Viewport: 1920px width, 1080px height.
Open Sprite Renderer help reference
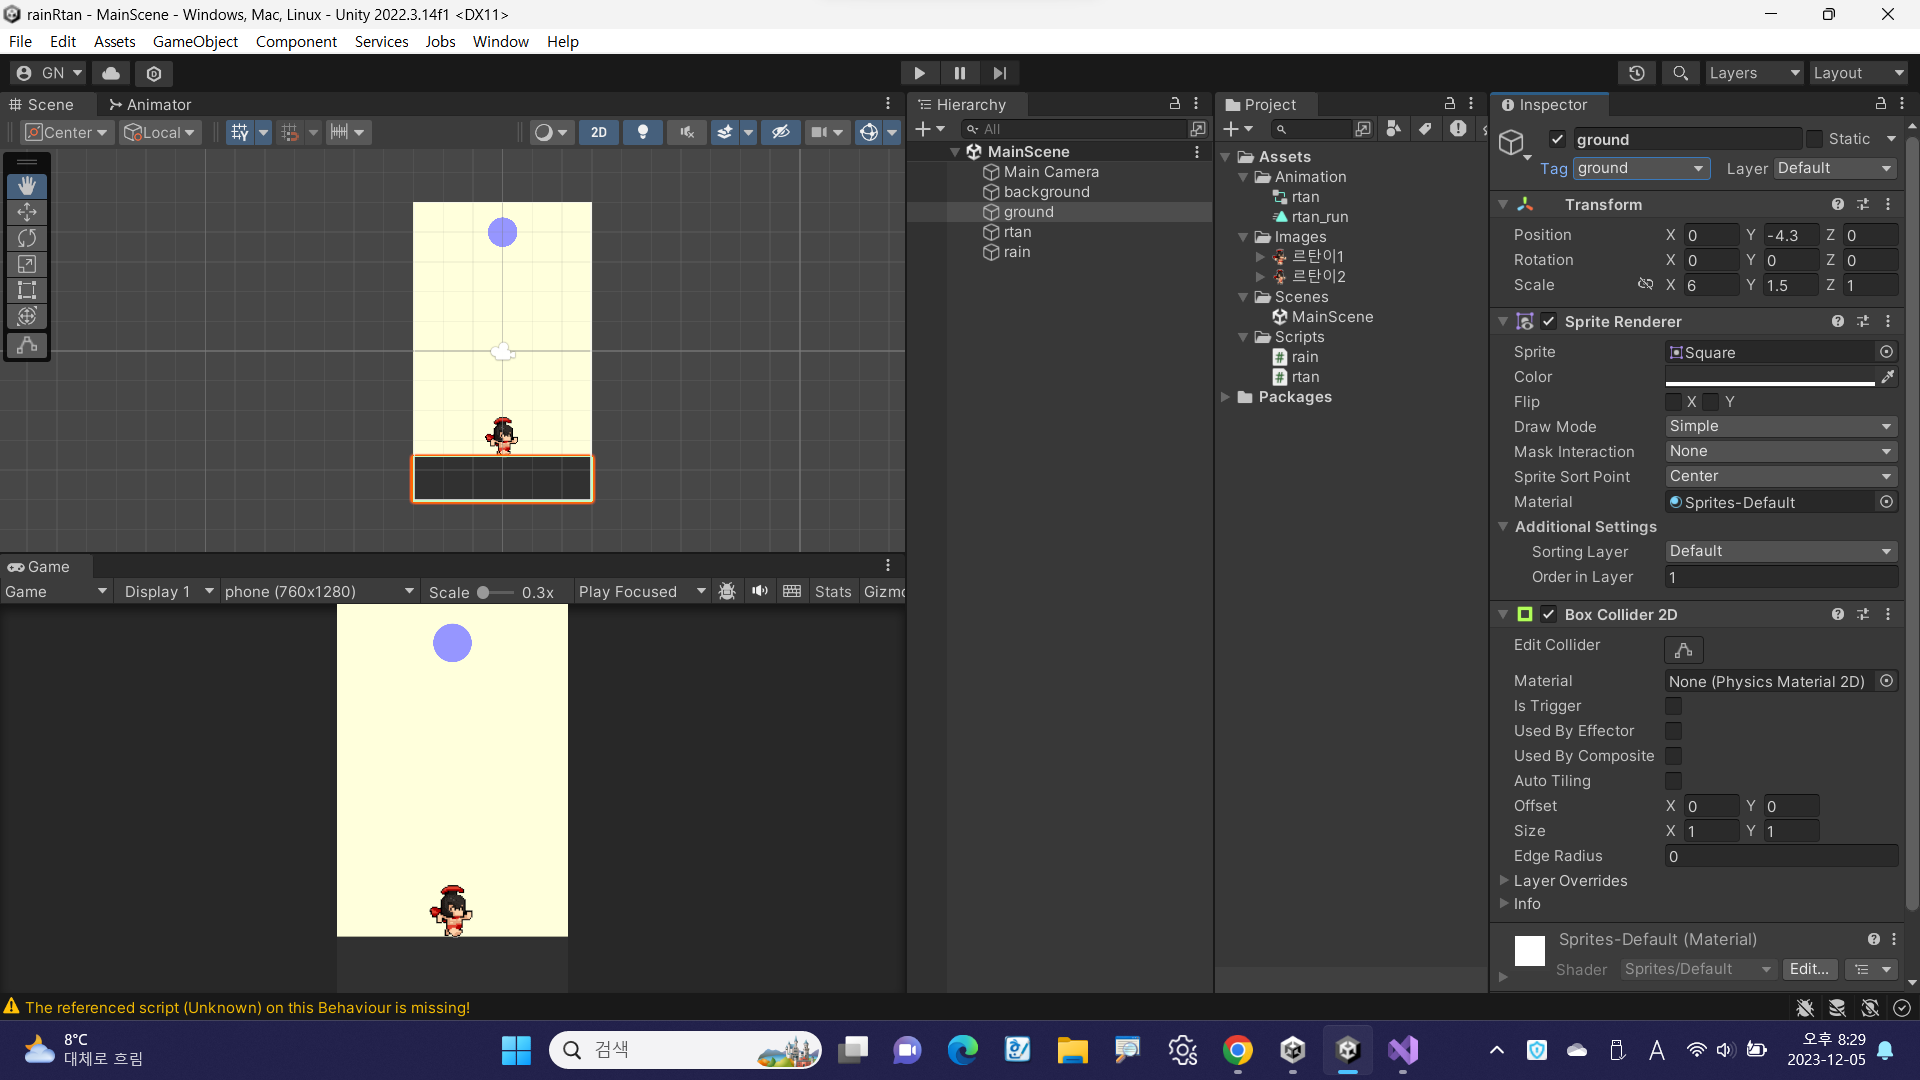(1838, 321)
